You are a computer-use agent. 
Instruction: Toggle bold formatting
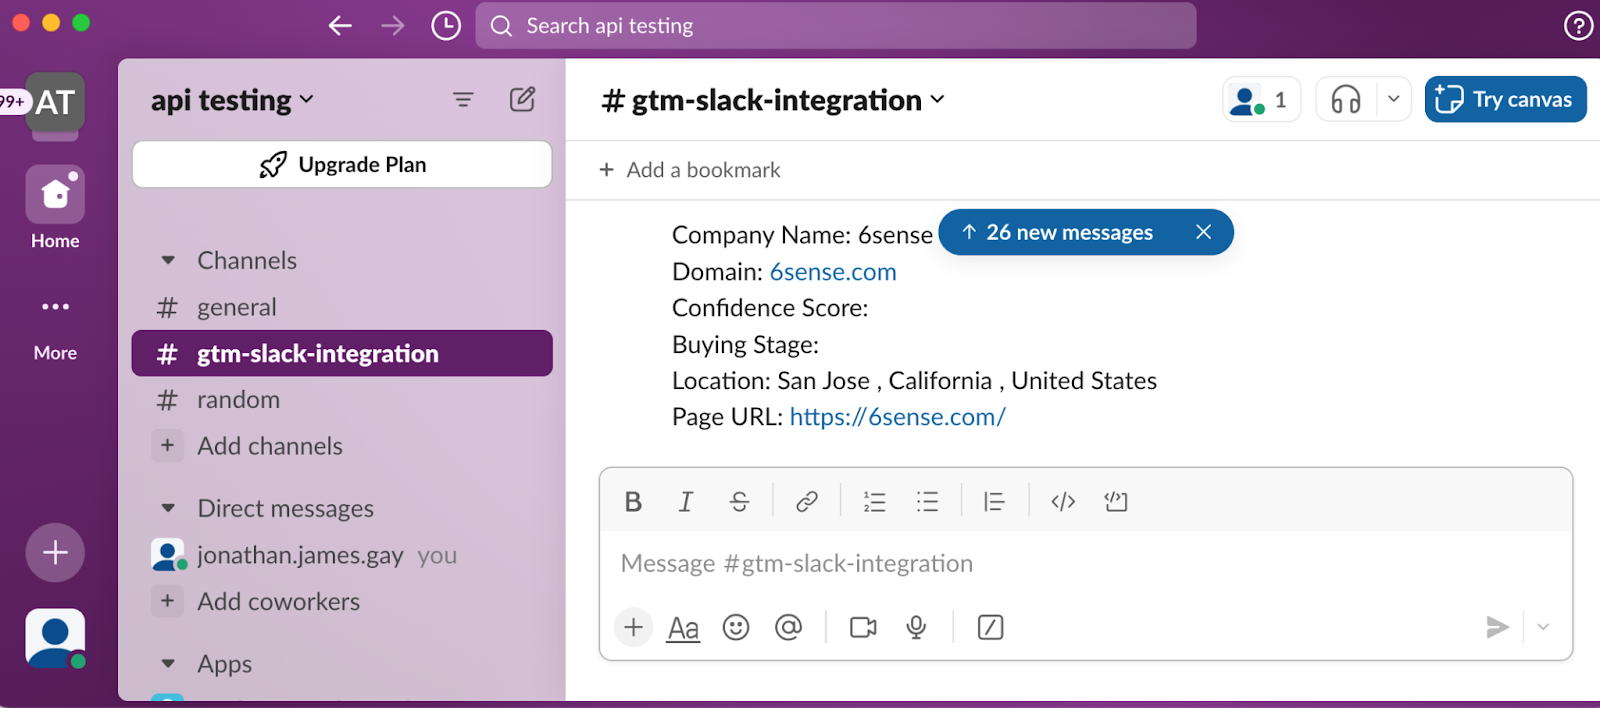tap(633, 502)
